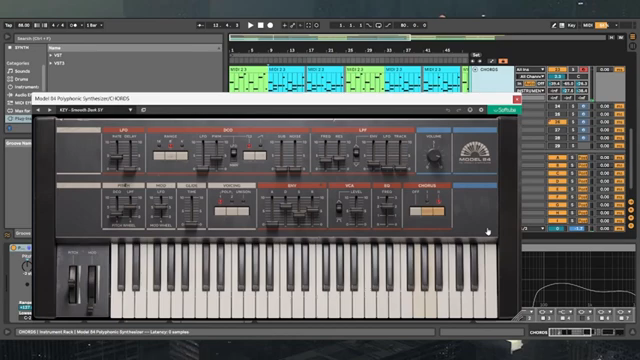Enable CHORUS II button
This screenshot has height=360, width=640.
[439, 211]
